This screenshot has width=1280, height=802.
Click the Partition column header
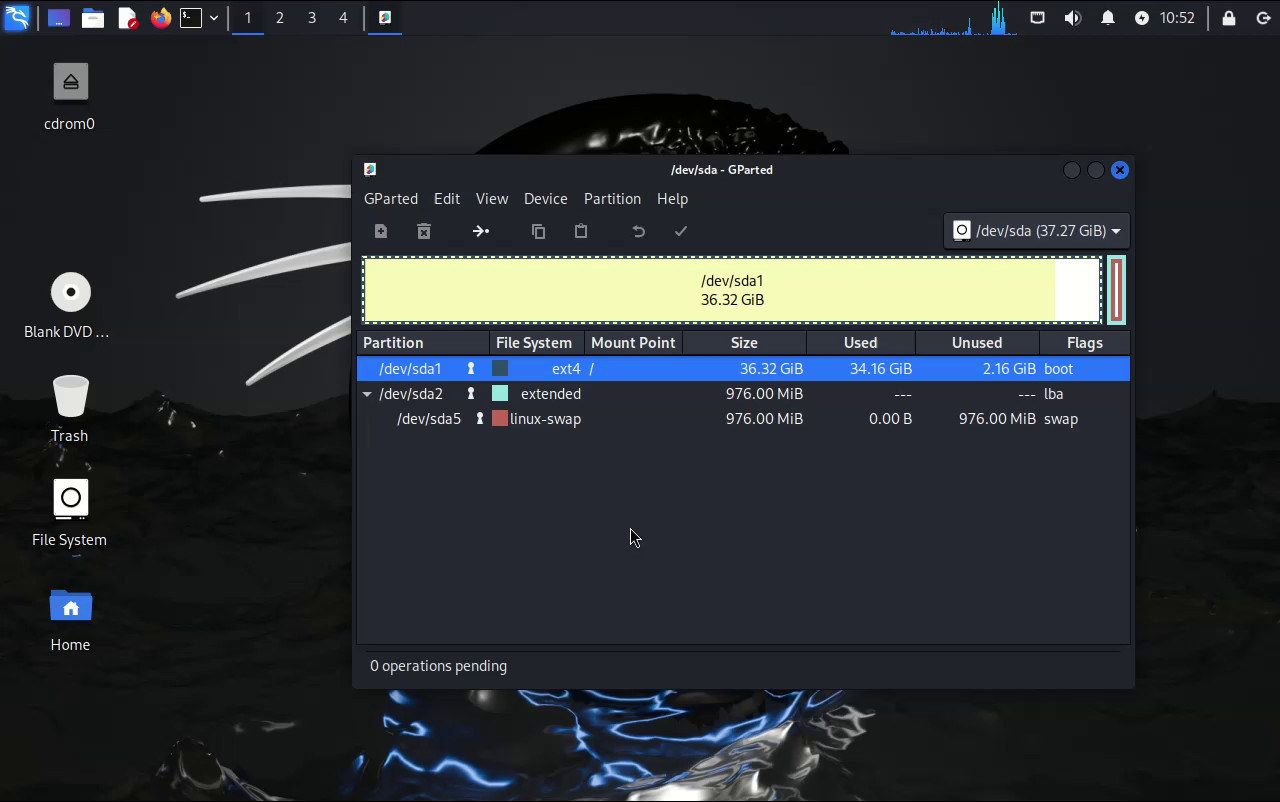point(423,342)
